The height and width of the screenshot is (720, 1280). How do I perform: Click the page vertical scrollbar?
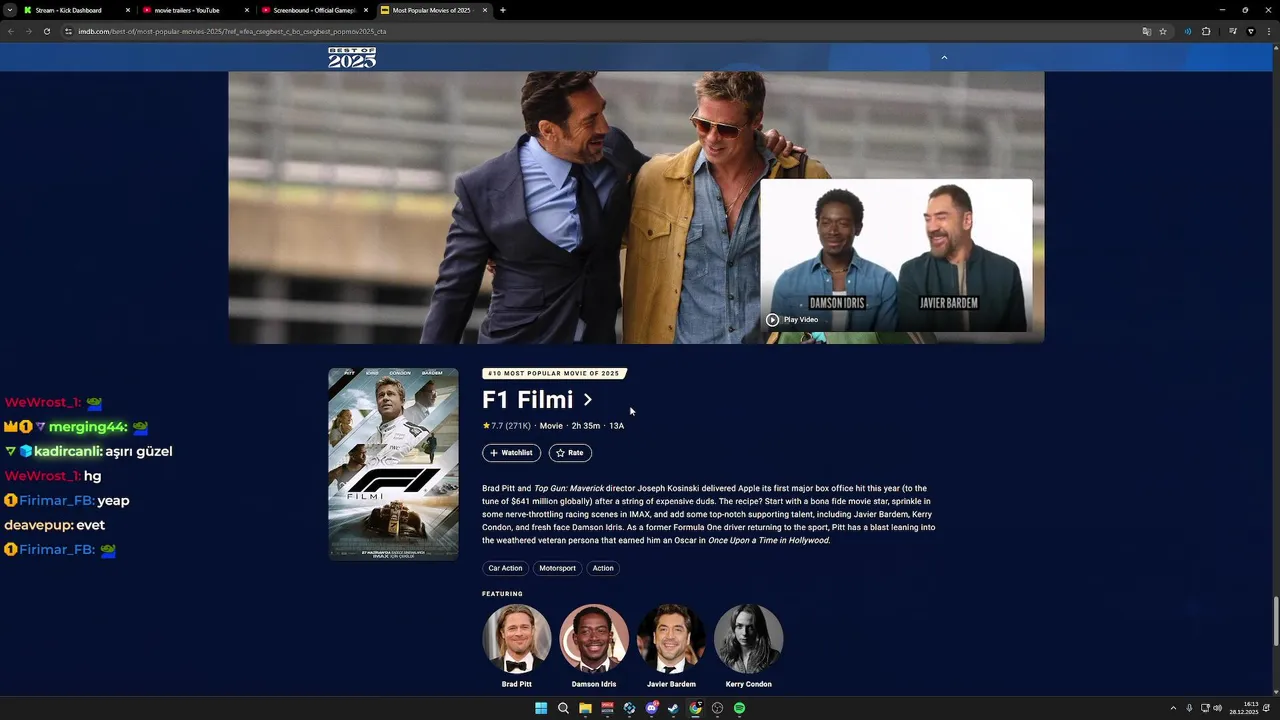tap(1275, 622)
